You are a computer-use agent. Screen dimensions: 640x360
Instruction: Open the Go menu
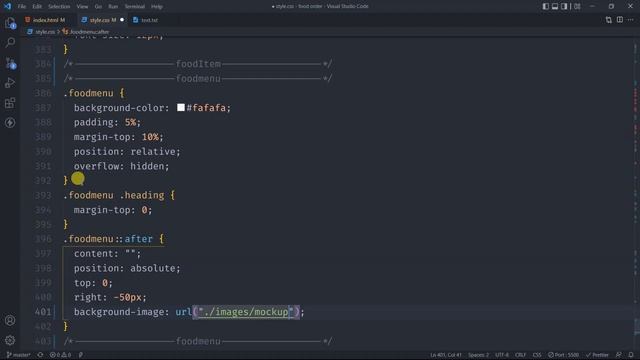point(98,7)
